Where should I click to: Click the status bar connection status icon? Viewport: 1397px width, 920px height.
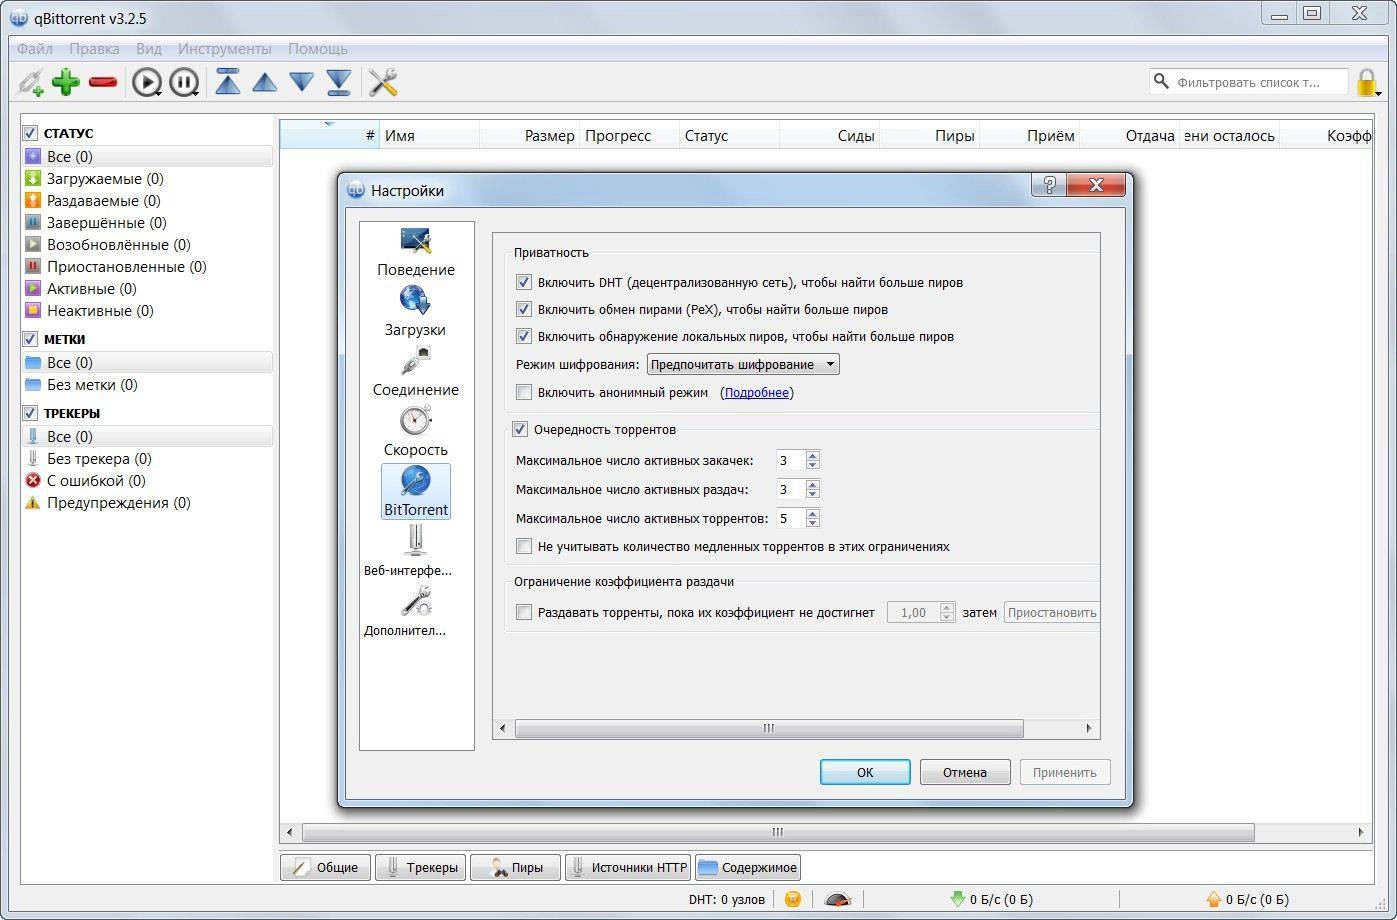coord(793,899)
